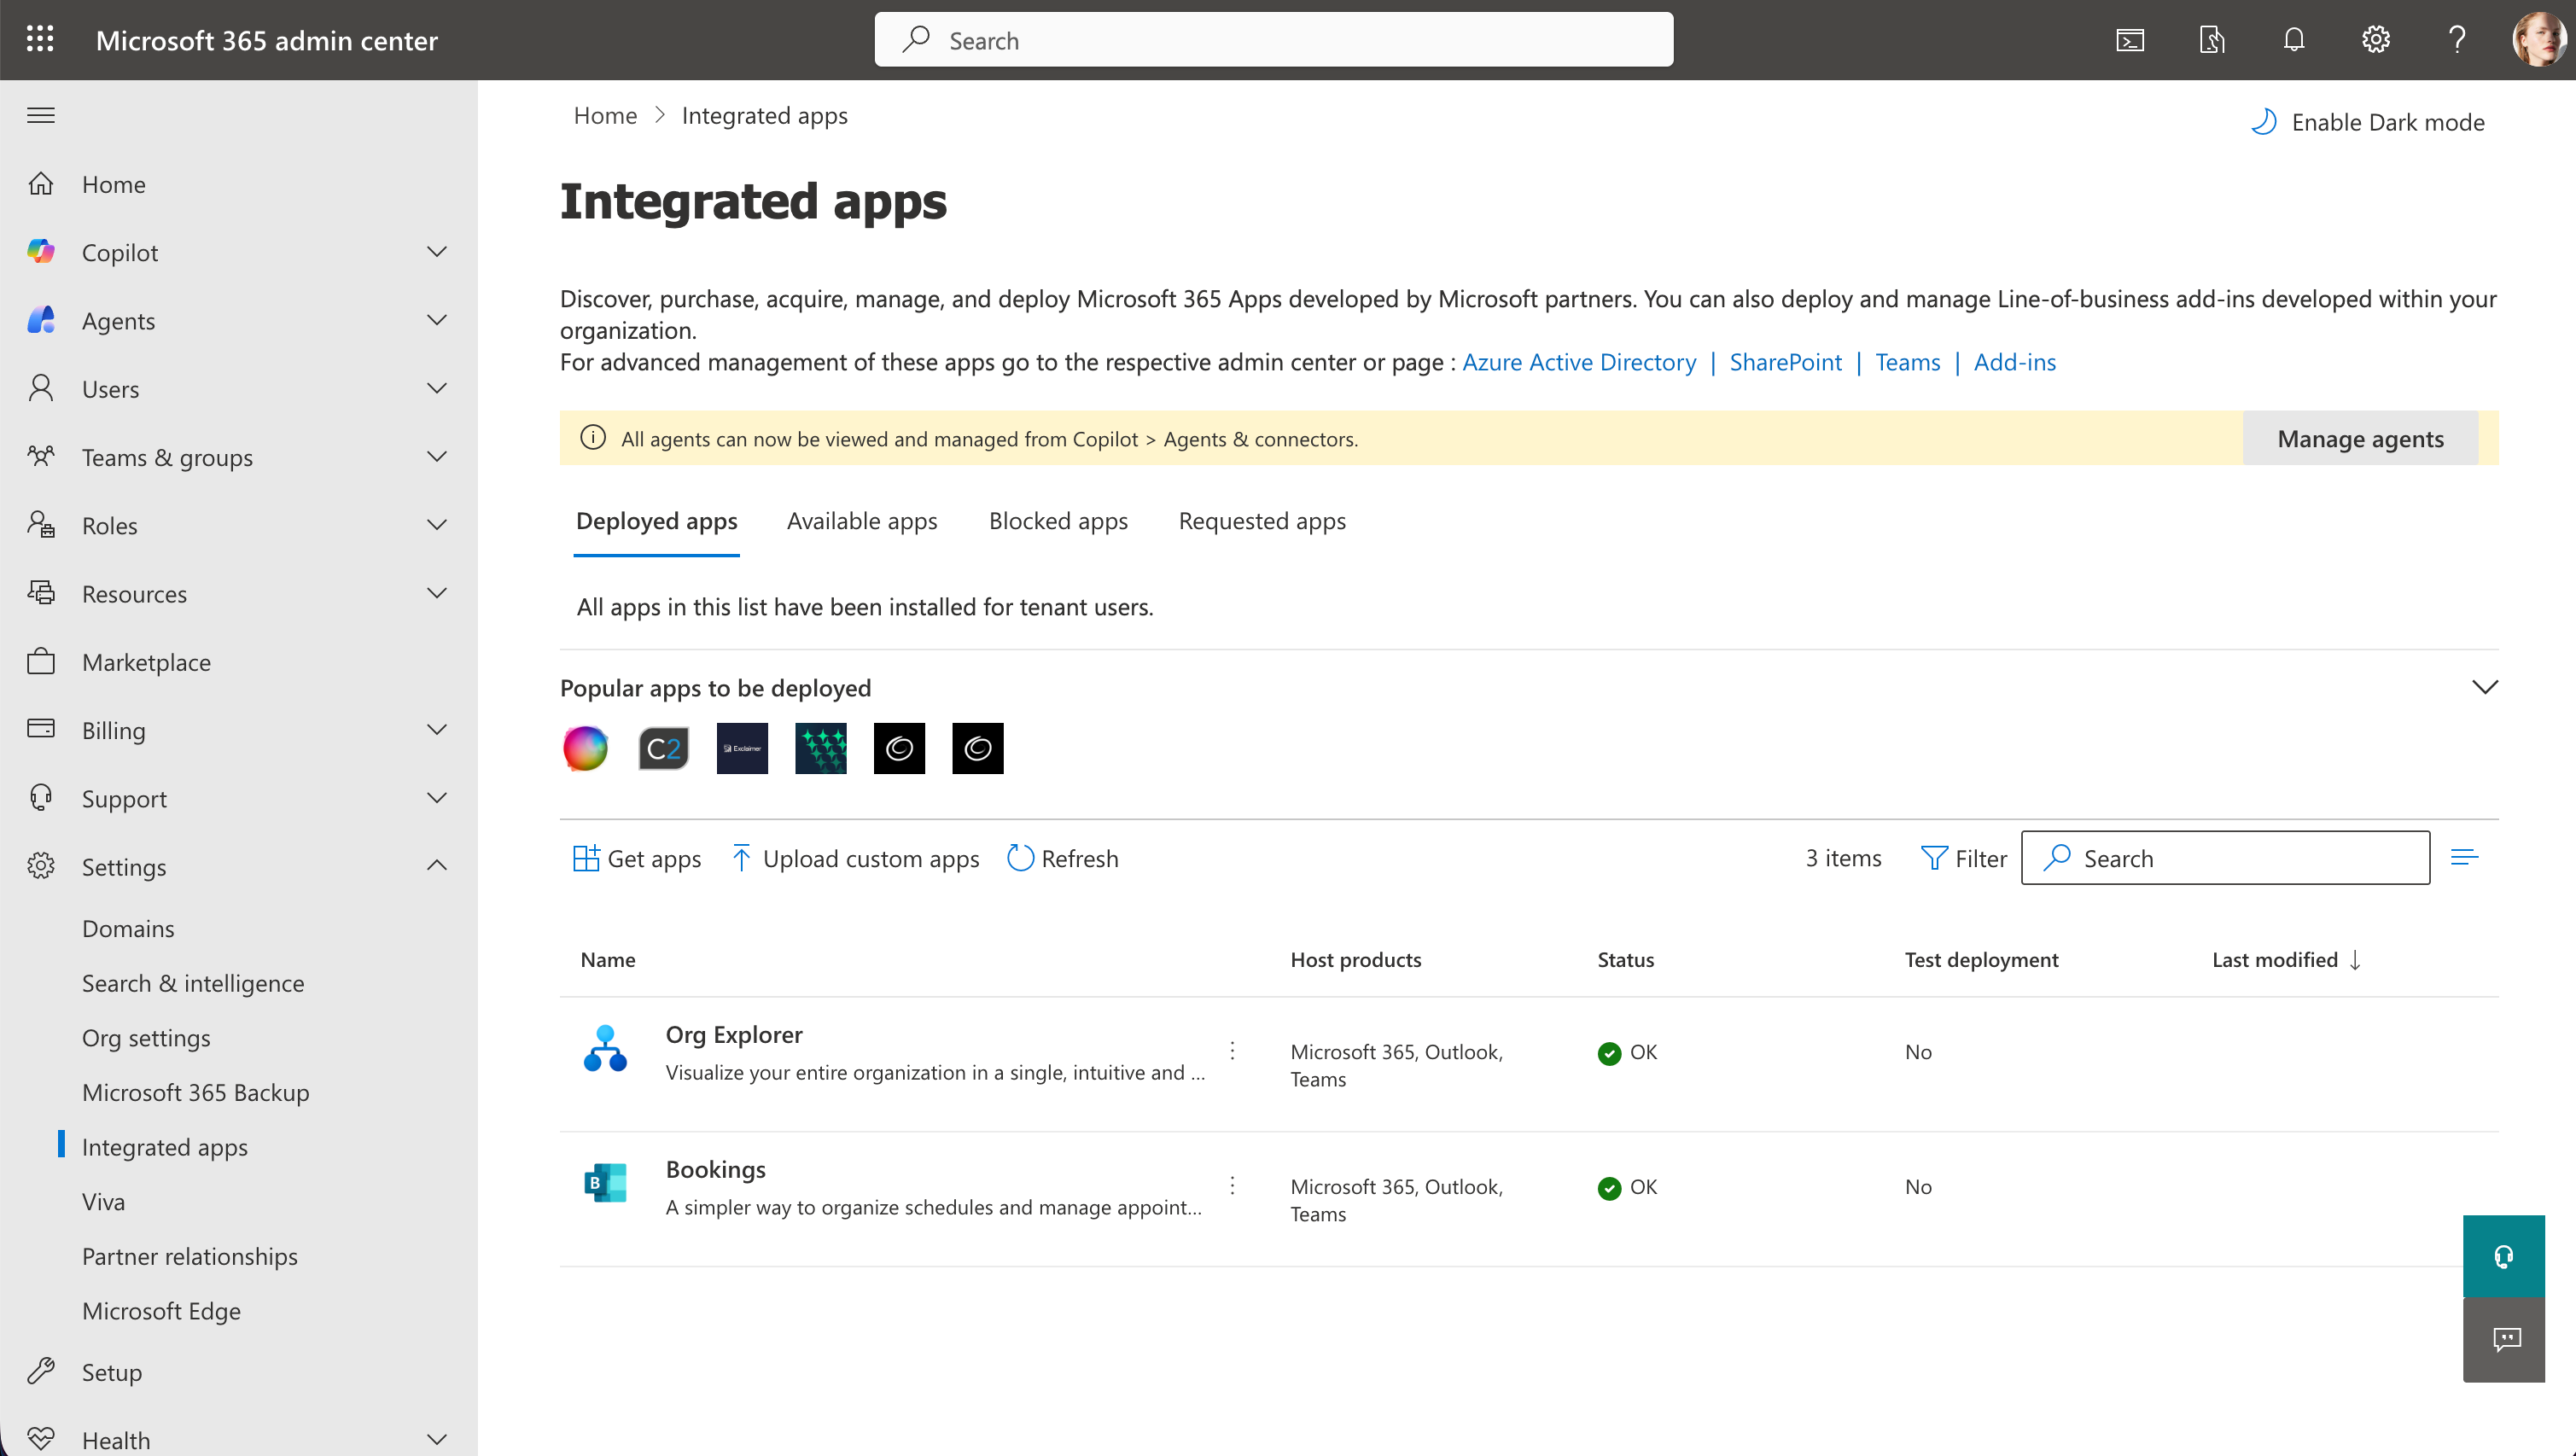Open the admin center Settings gear
The height and width of the screenshot is (1456, 2576).
click(x=2375, y=40)
